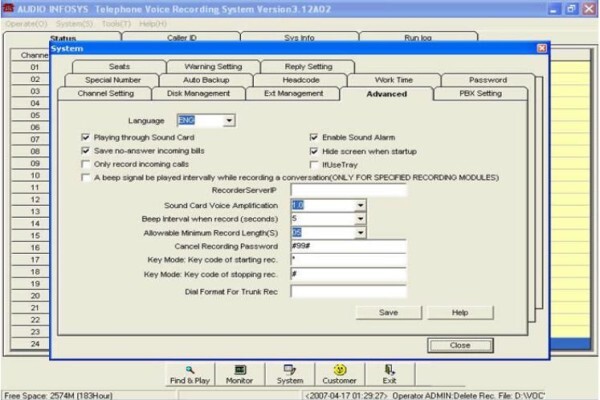Viewport: 600px width, 400px height.
Task: Open the Password tab
Action: 488,80
